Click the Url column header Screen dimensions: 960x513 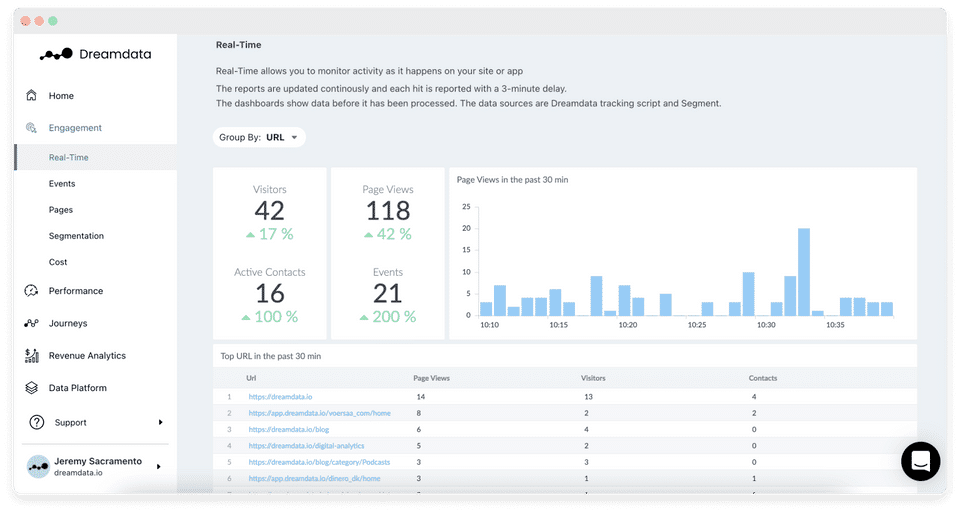251,378
